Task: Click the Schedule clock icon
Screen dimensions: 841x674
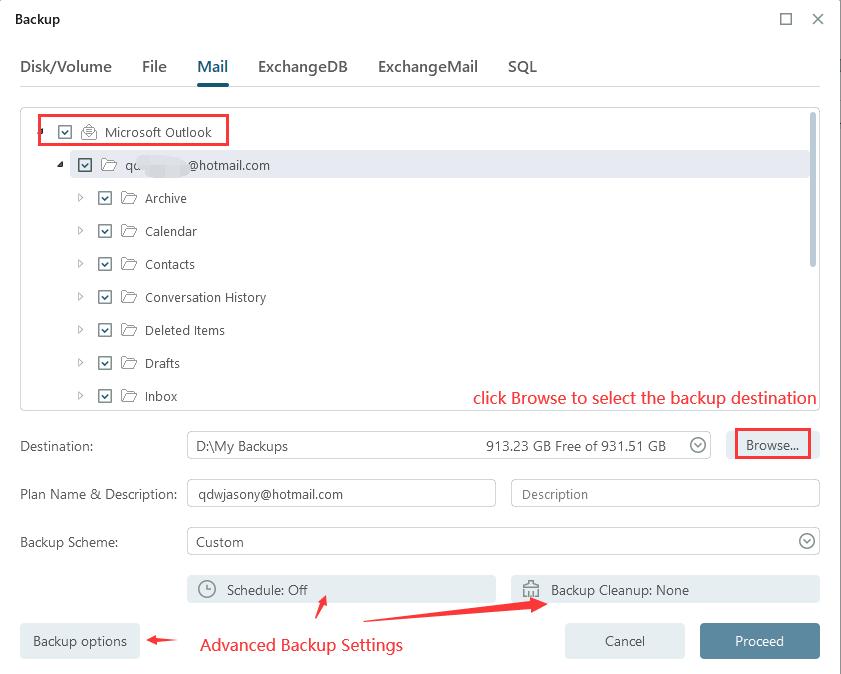Action: pos(207,590)
